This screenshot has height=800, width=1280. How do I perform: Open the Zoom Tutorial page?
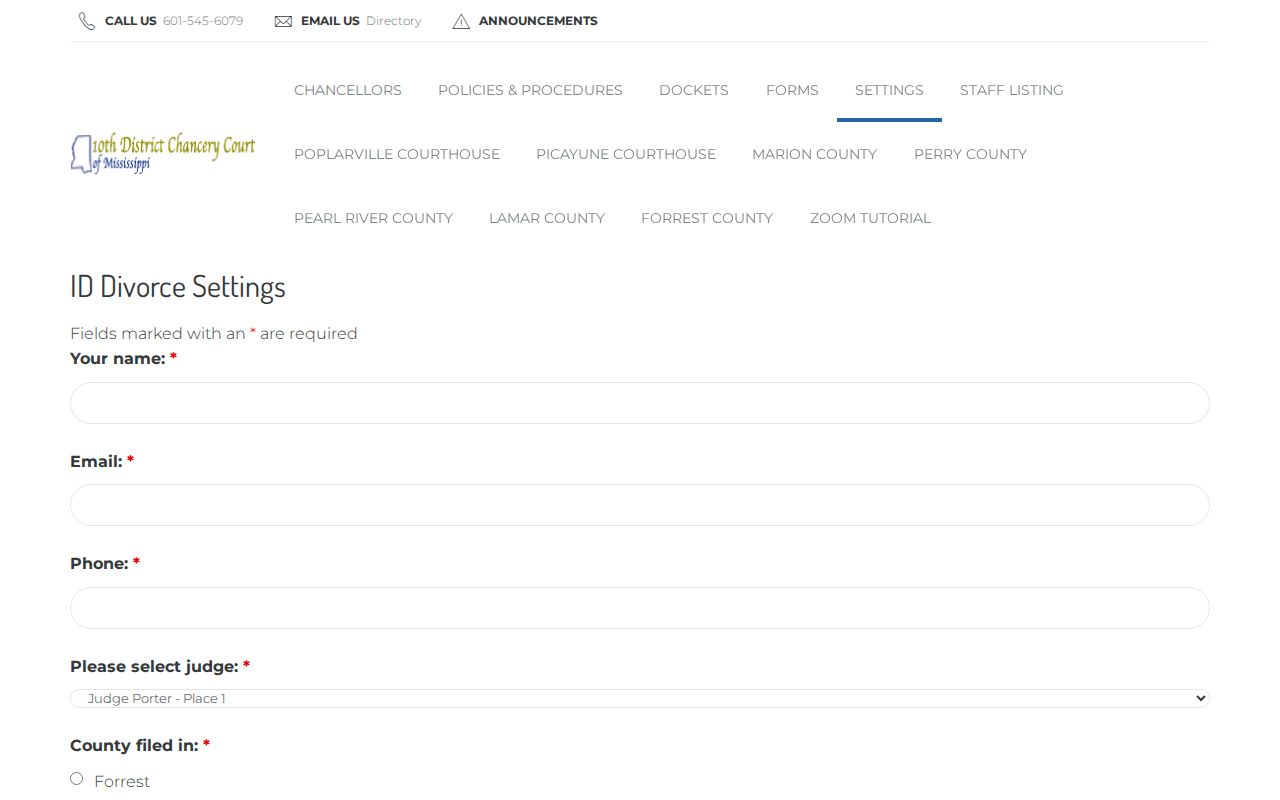point(870,218)
